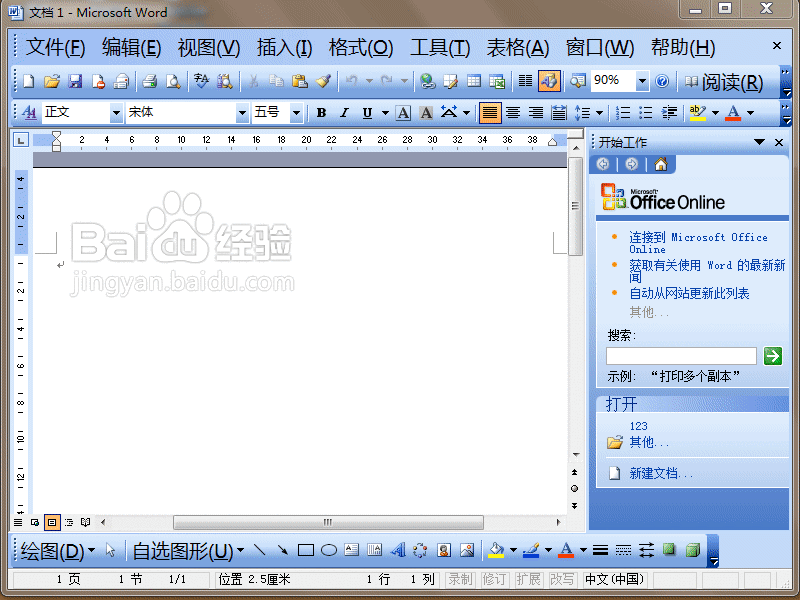800x600 pixels.
Task: Toggle justify alignment button
Action: (490, 112)
